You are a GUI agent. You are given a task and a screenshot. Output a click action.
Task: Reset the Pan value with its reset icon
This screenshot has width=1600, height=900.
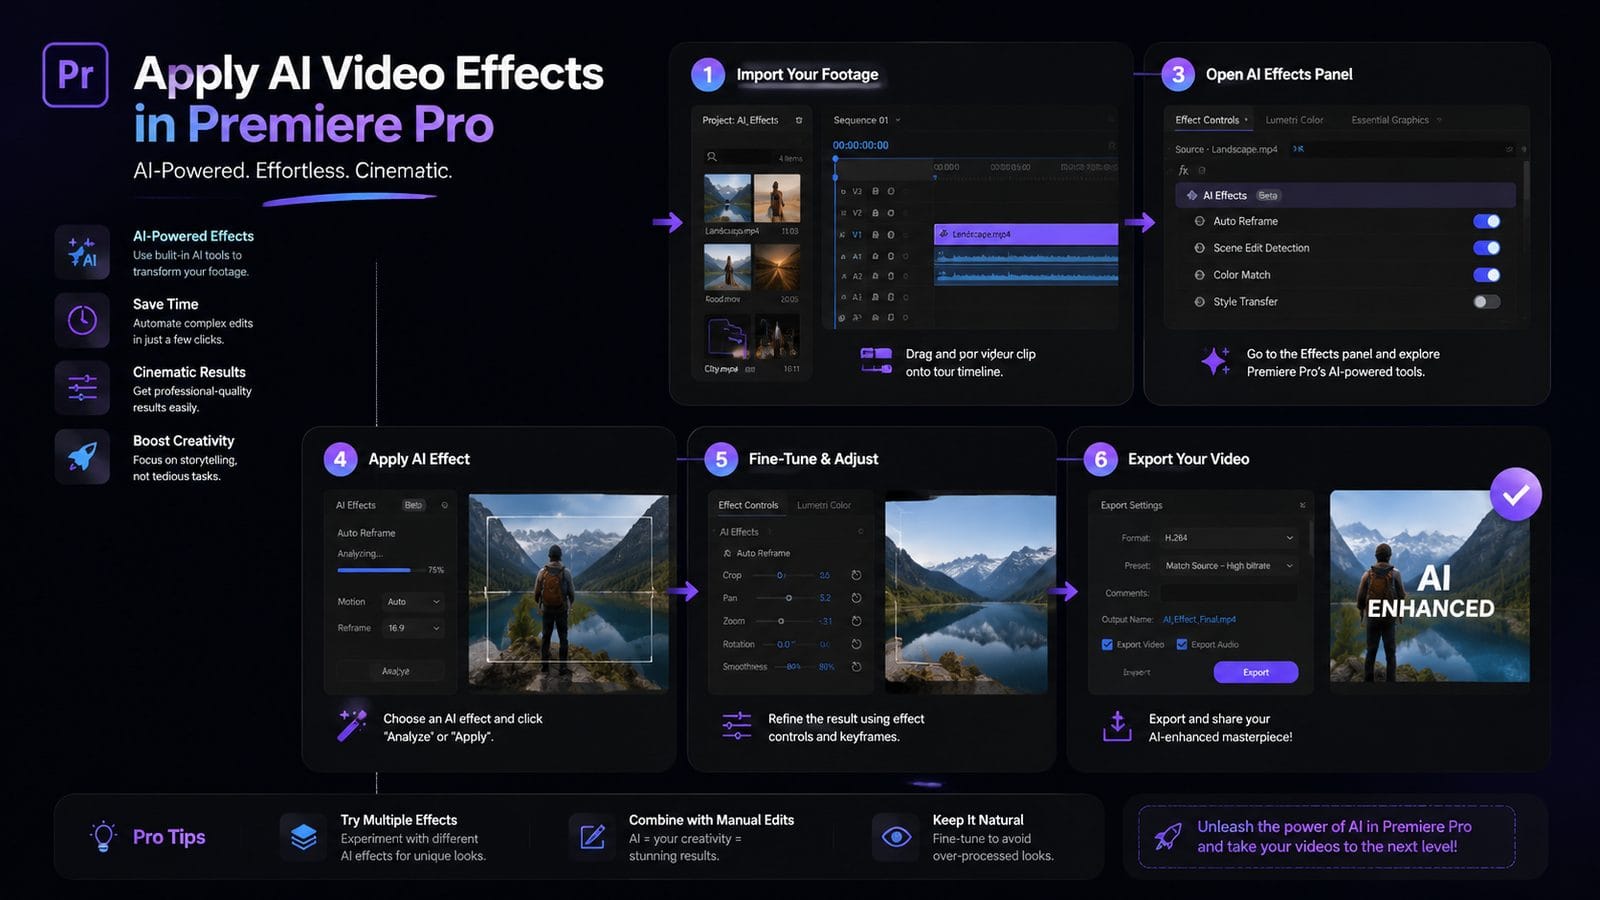click(x=856, y=598)
